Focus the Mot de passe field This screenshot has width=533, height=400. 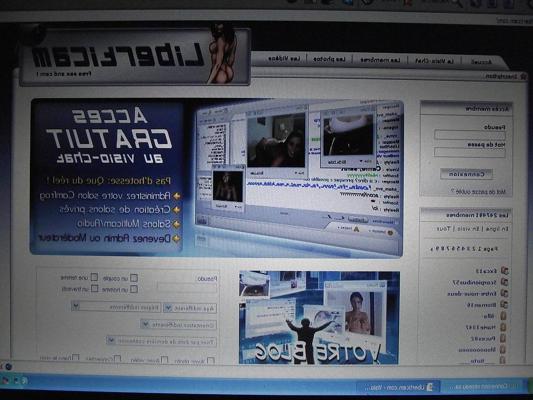469,153
